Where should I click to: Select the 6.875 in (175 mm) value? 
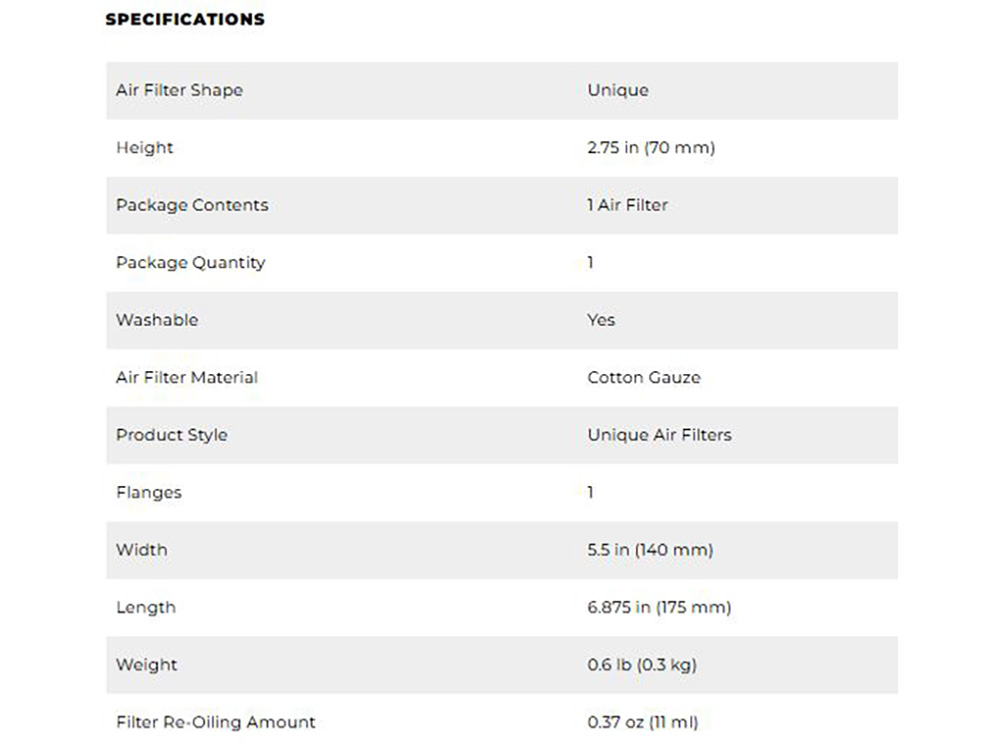tap(659, 608)
